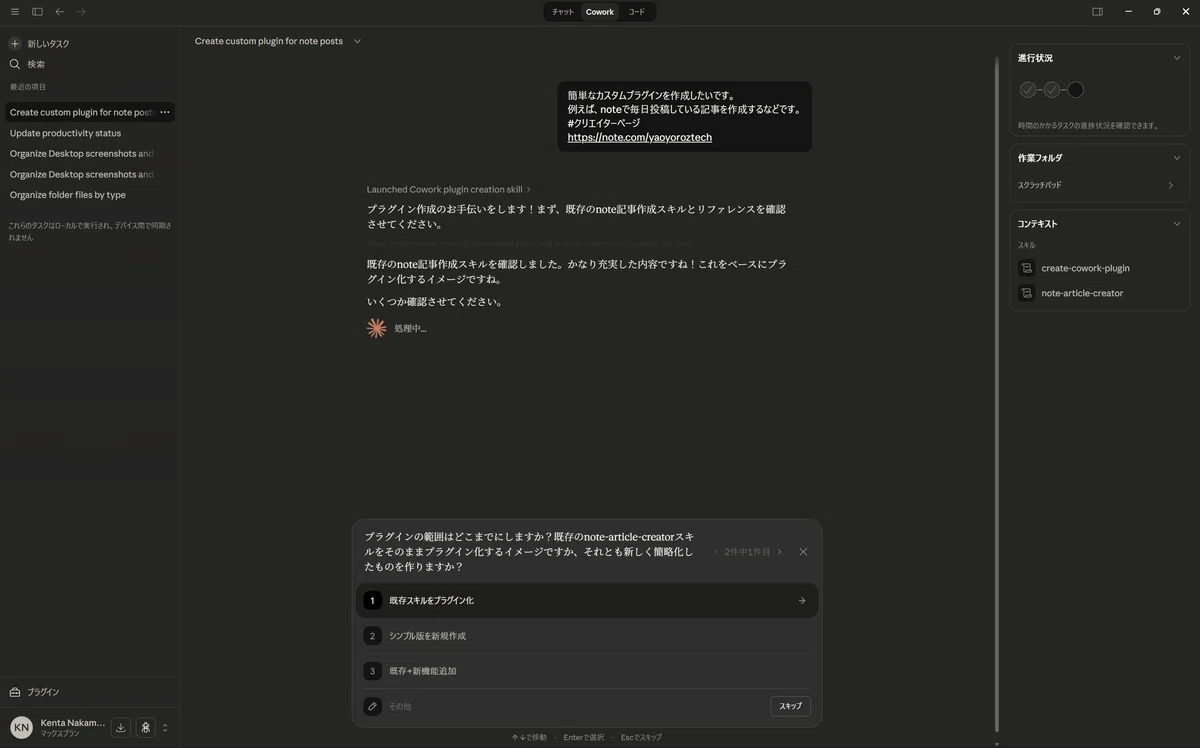1200x748 pixels.
Task: Switch to the コード tab
Action: [x=637, y=12]
